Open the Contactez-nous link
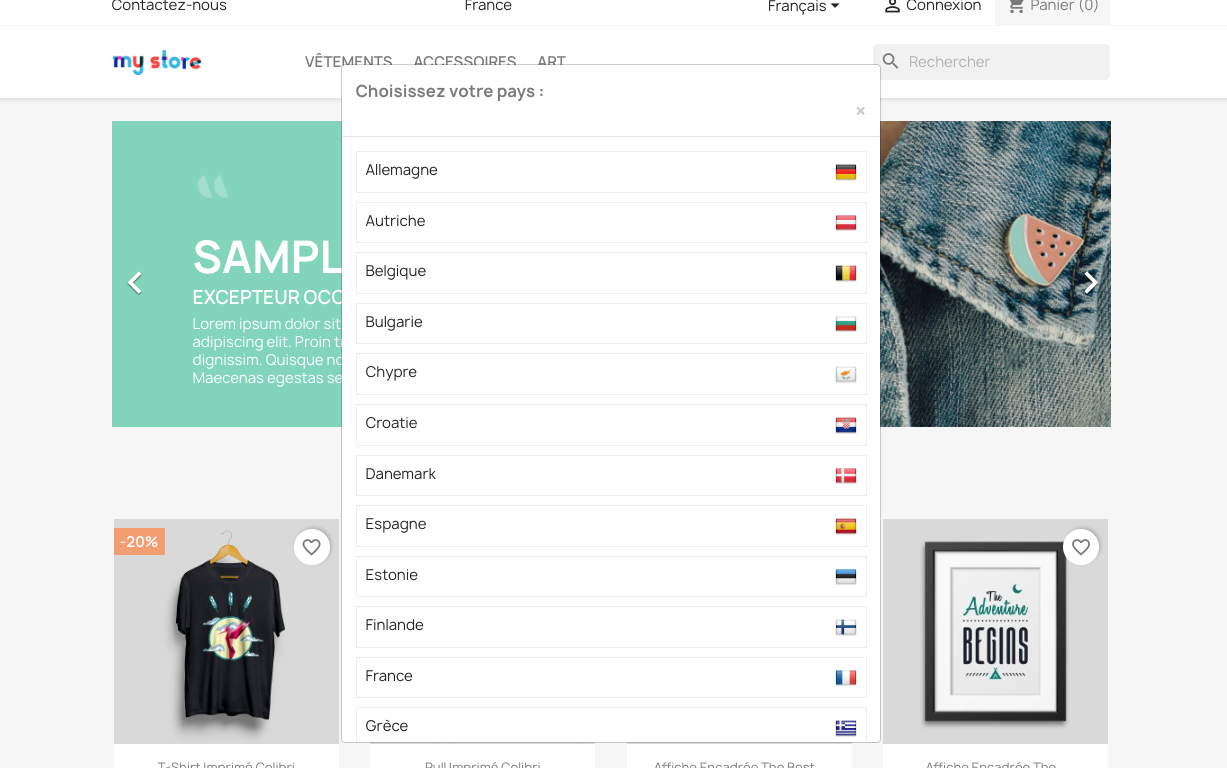 pos(169,6)
